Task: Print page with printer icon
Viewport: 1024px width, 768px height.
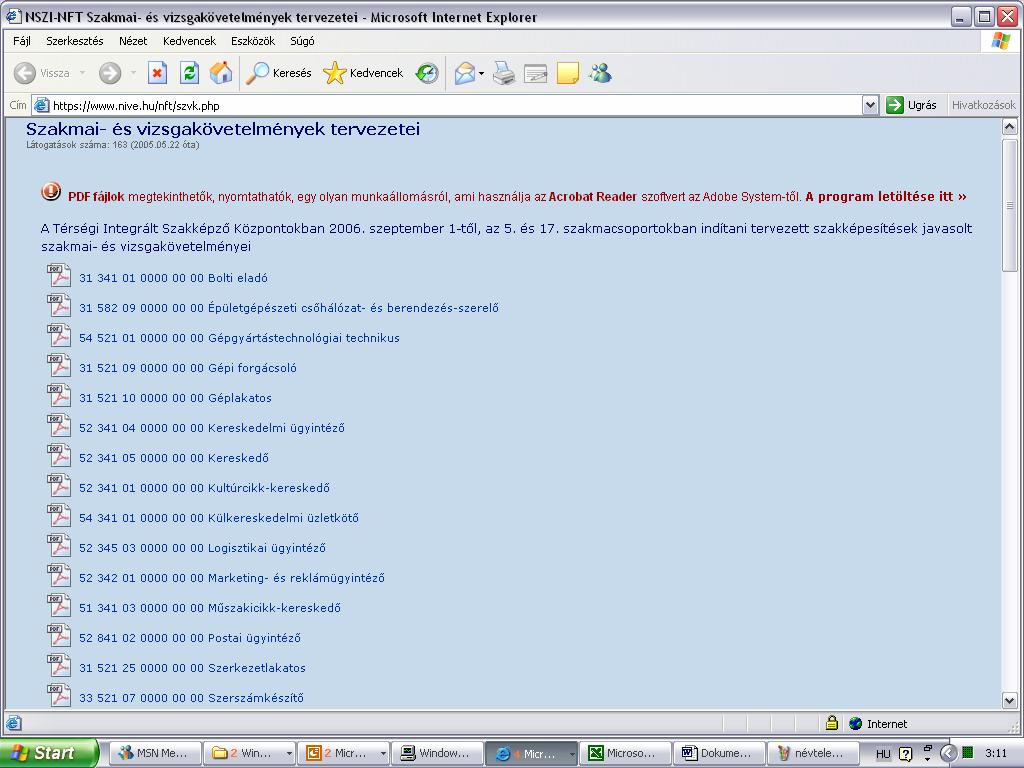Action: point(504,73)
